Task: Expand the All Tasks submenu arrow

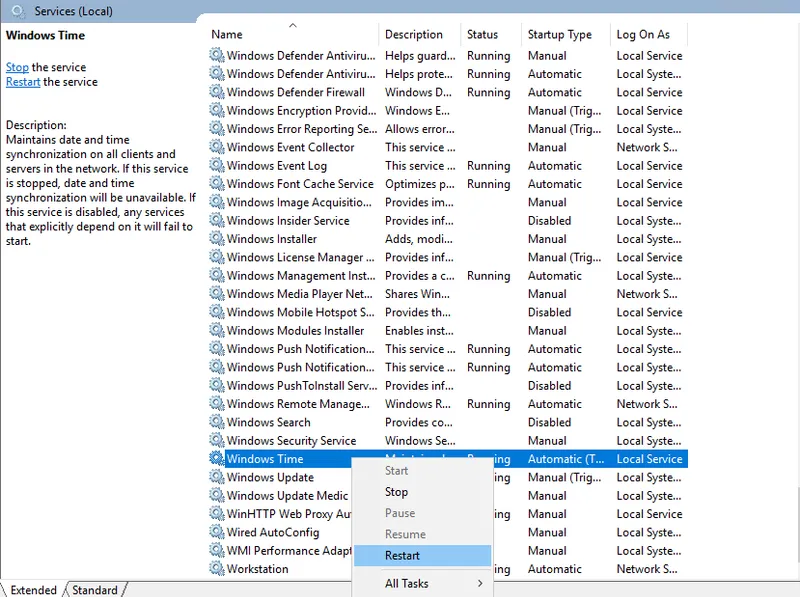Action: (x=480, y=583)
